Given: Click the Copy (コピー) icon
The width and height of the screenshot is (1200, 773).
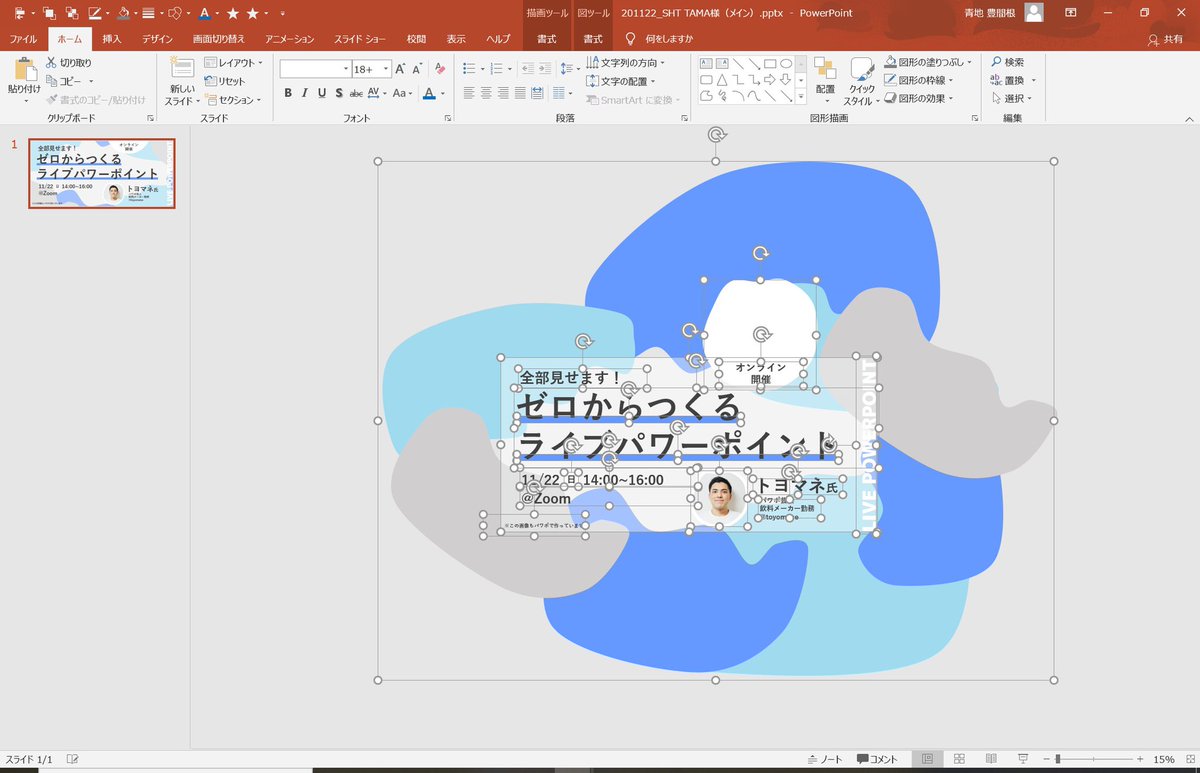Looking at the screenshot, I should pyautogui.click(x=51, y=81).
